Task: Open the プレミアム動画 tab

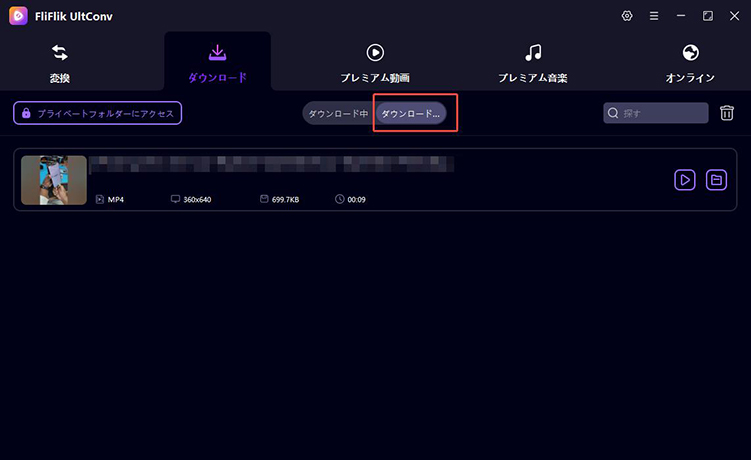Action: (375, 63)
